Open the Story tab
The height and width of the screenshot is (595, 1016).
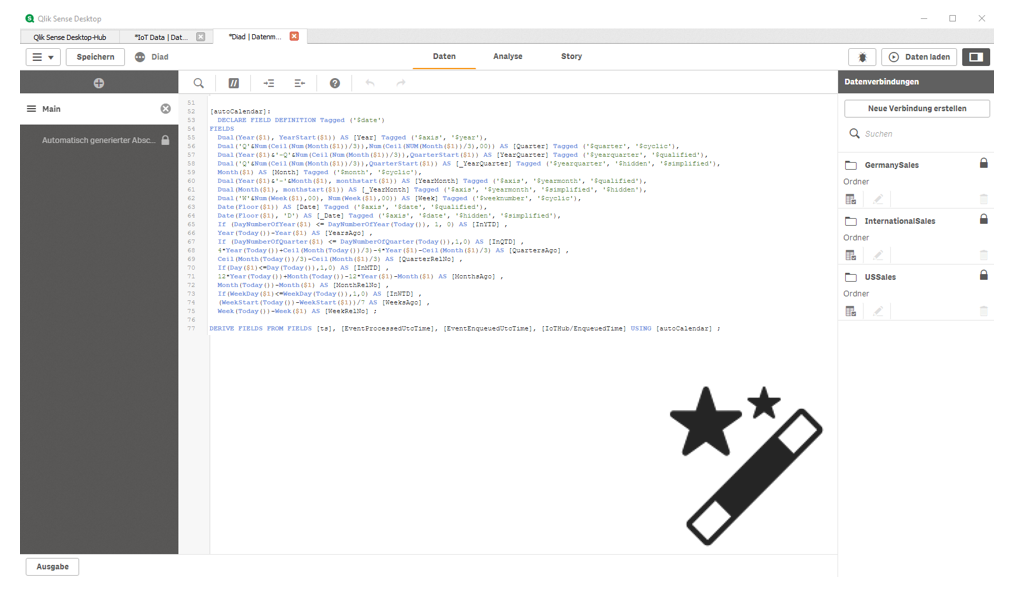[572, 56]
